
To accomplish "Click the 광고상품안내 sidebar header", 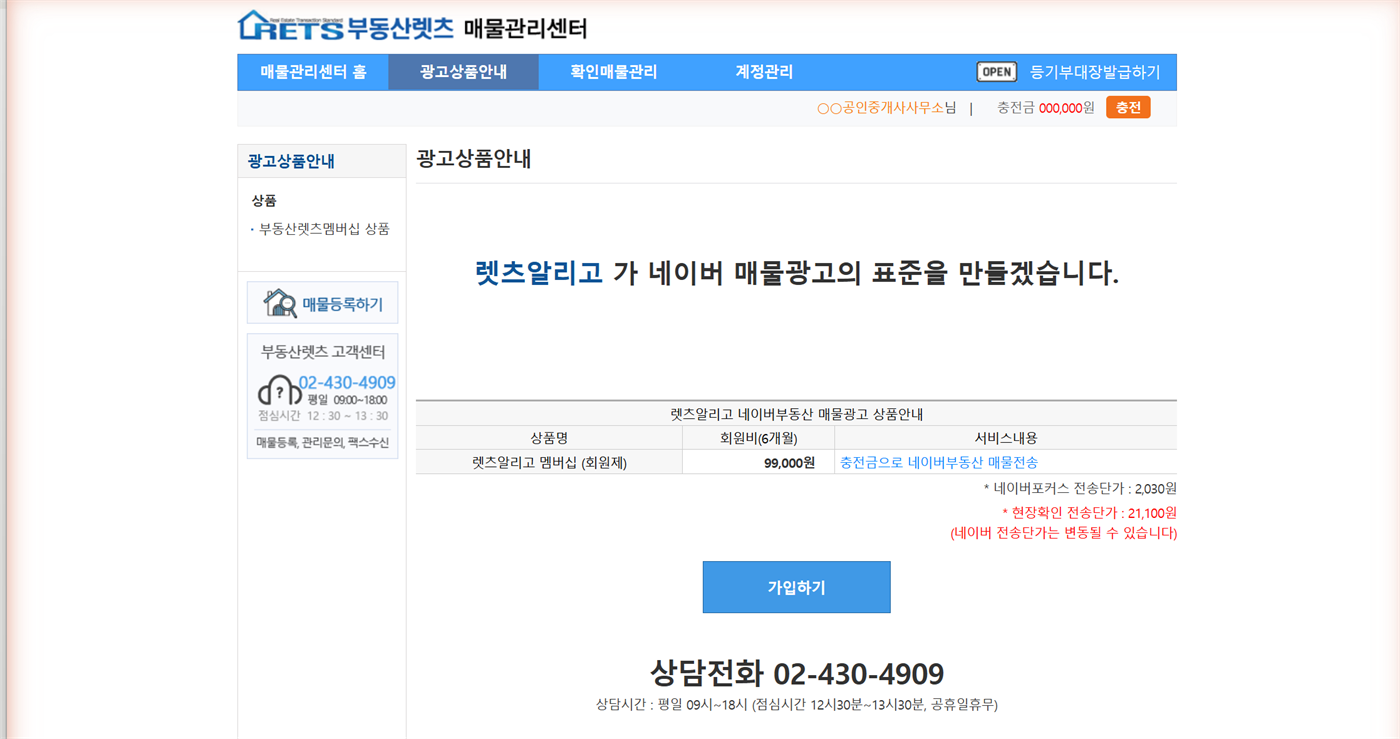I will (x=321, y=161).
